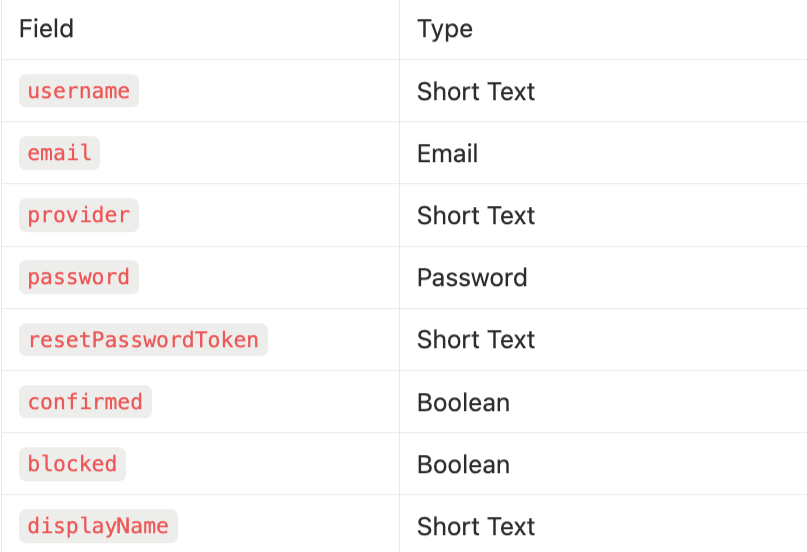Image resolution: width=807 pixels, height=552 pixels.
Task: Select the Password type cell
Action: point(472,277)
